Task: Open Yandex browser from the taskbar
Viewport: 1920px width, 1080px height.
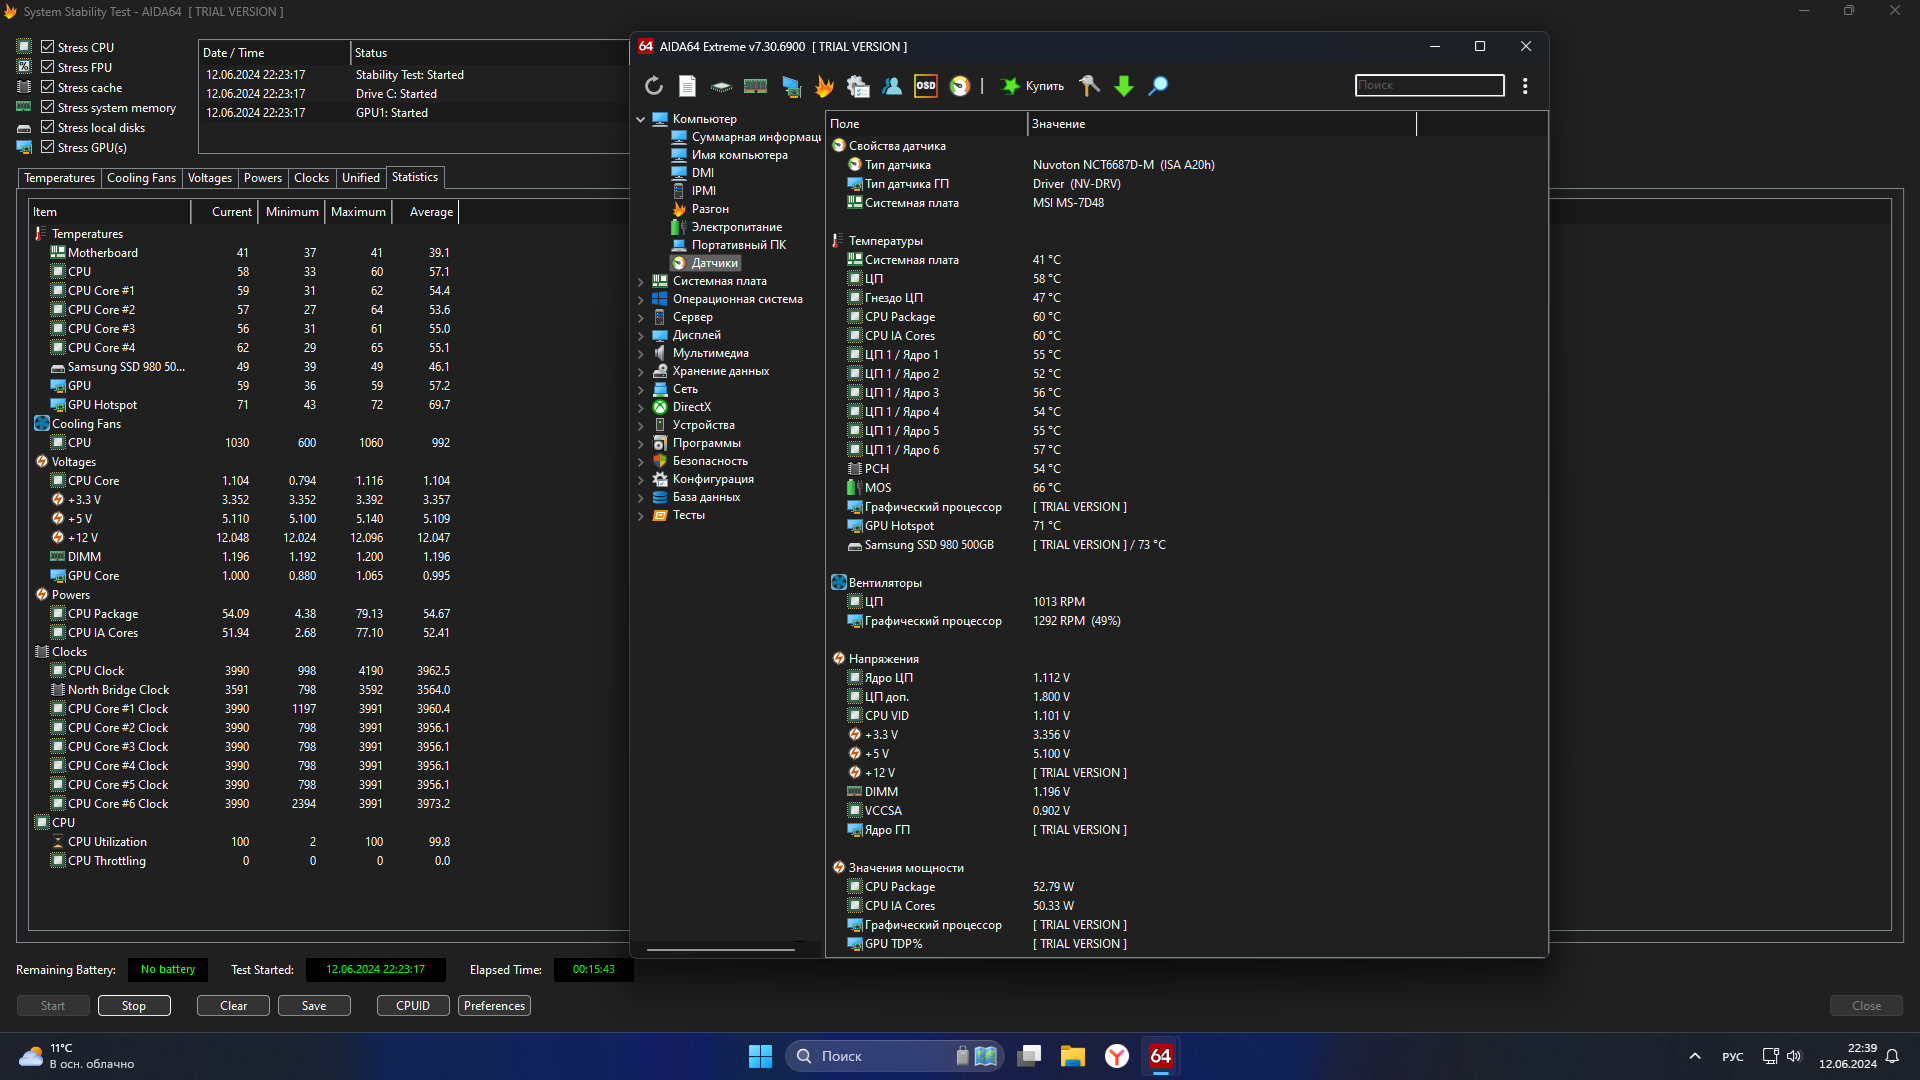Action: pos(1117,1056)
